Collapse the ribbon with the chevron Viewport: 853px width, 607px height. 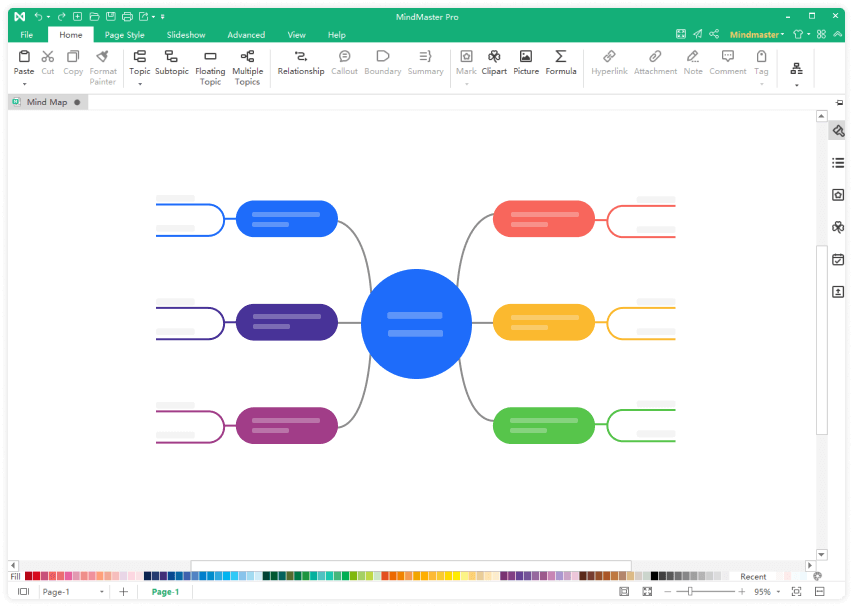point(838,34)
